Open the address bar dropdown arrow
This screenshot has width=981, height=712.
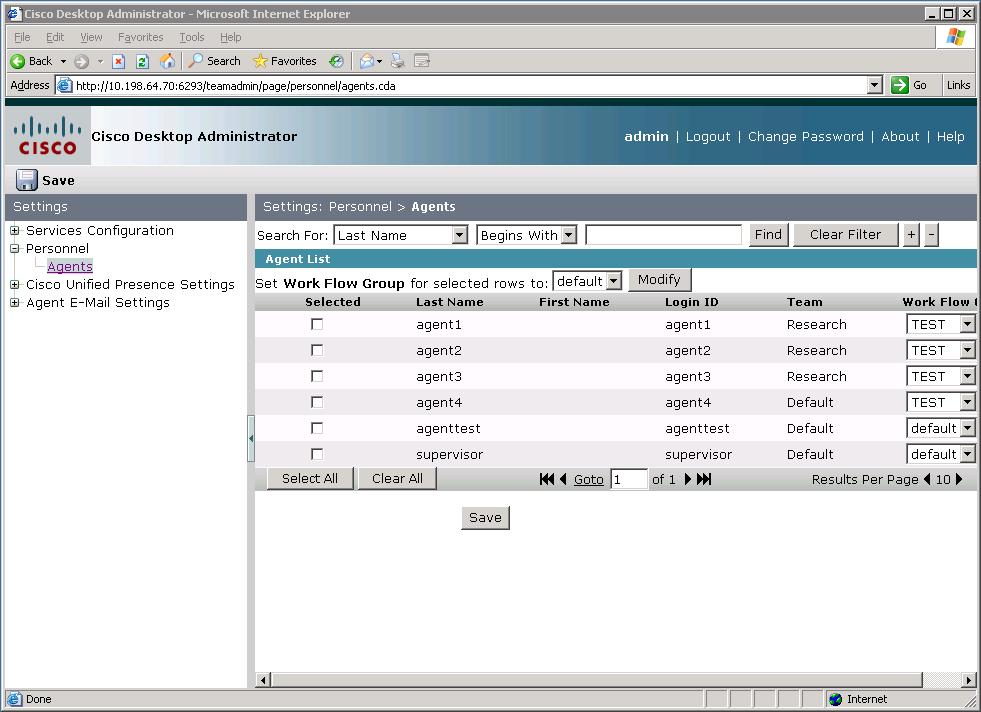tap(875, 85)
